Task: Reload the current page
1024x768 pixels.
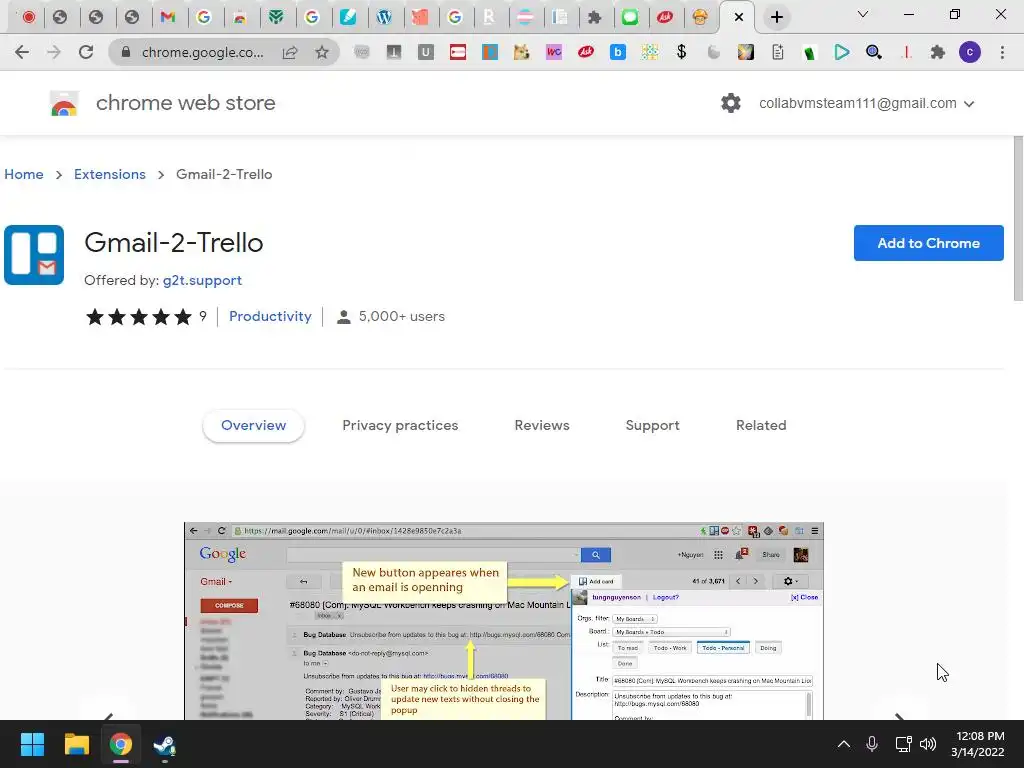Action: (86, 52)
